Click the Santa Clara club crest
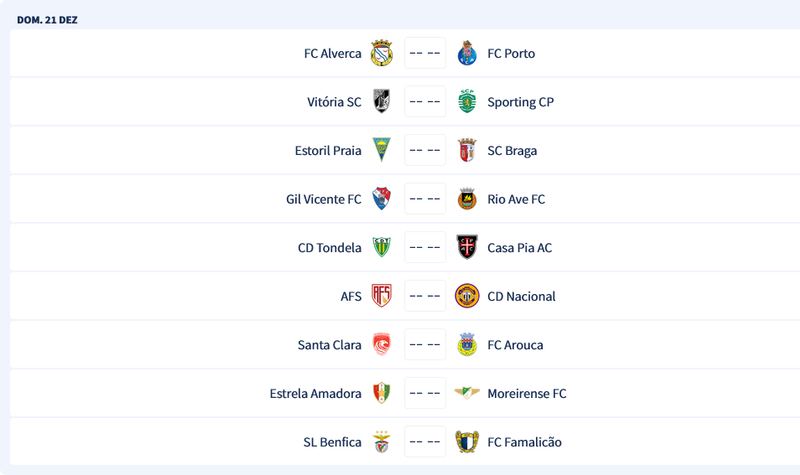Image resolution: width=800 pixels, height=475 pixels. [x=381, y=345]
